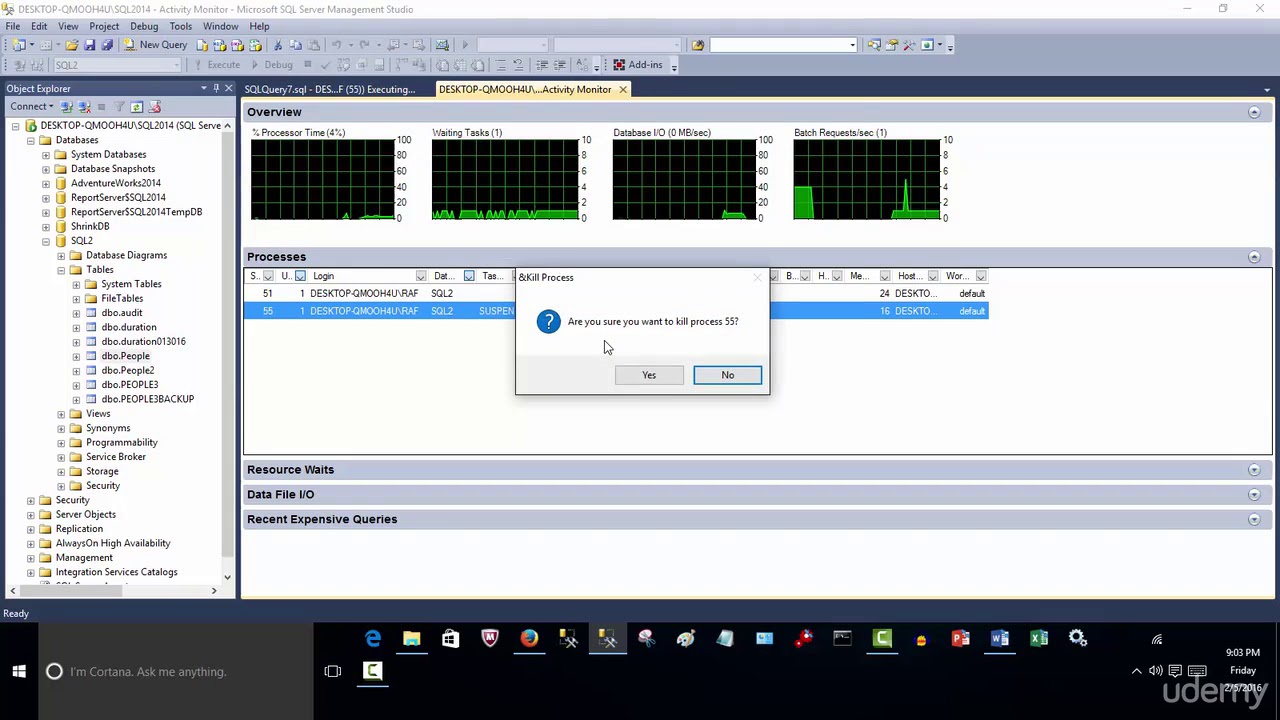Open Microsoft Edge from taskbar

tap(373, 638)
